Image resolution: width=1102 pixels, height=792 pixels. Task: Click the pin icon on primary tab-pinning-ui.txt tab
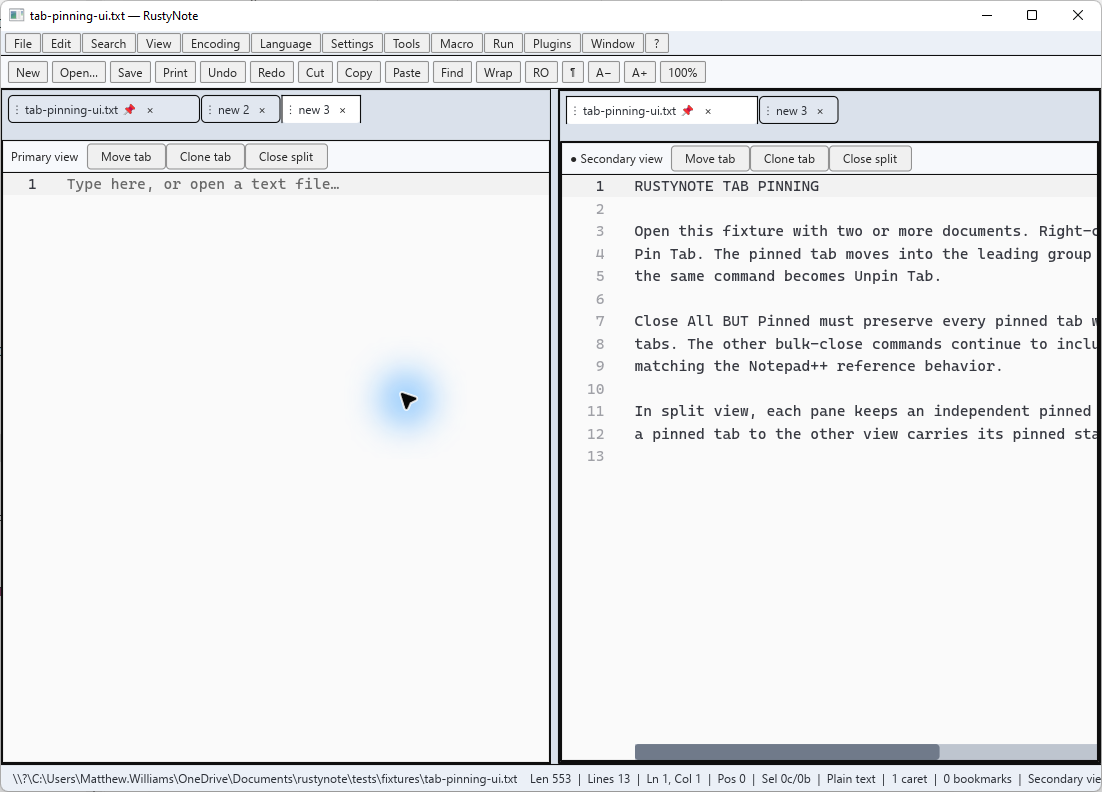129,110
